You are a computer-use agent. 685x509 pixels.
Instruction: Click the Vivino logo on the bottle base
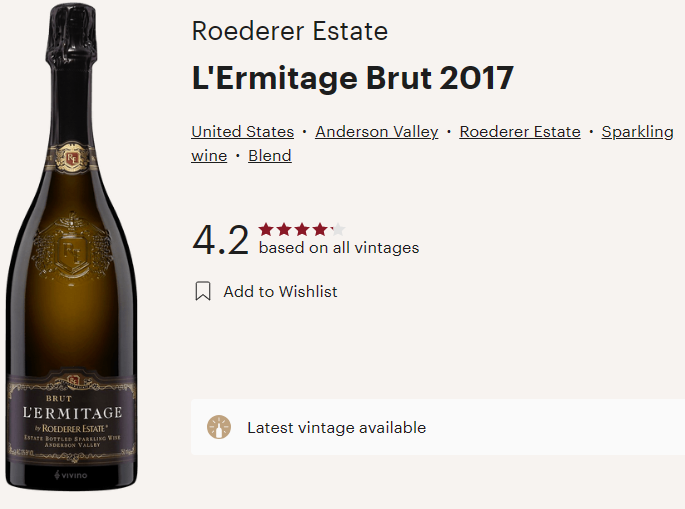(x=70, y=475)
